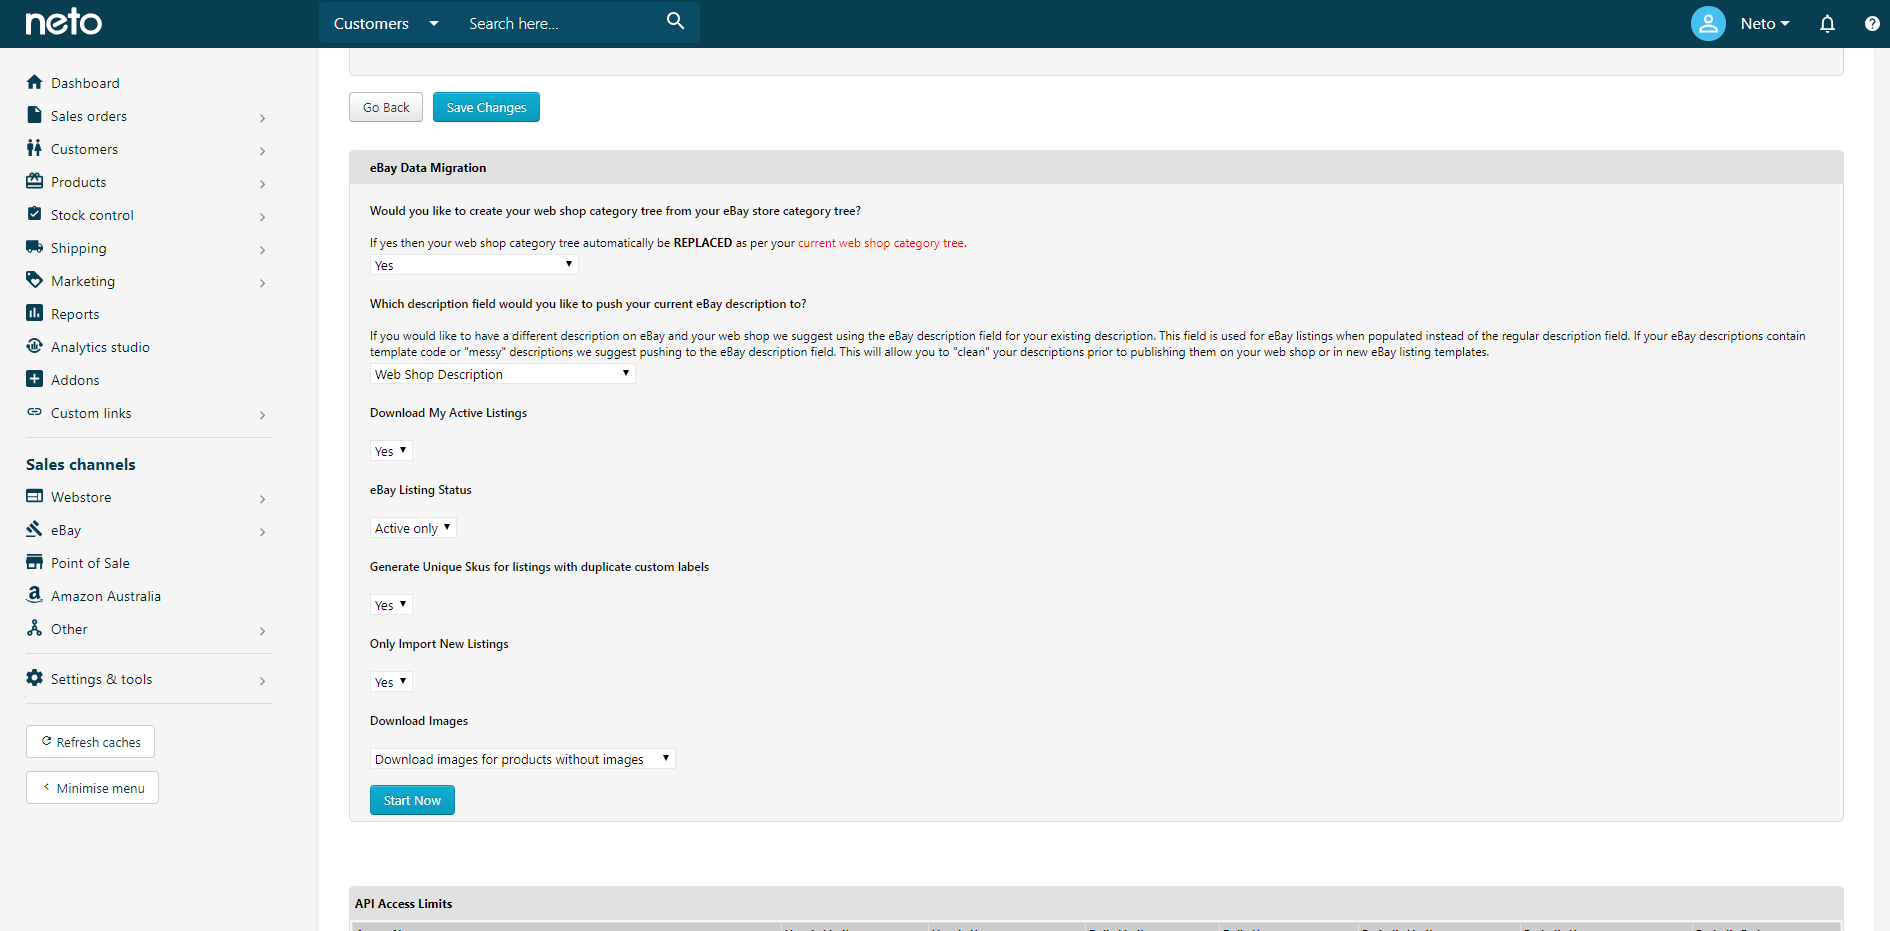Expand the Sales orders menu chevron
Viewport: 1890px width, 931px height.
pos(262,118)
